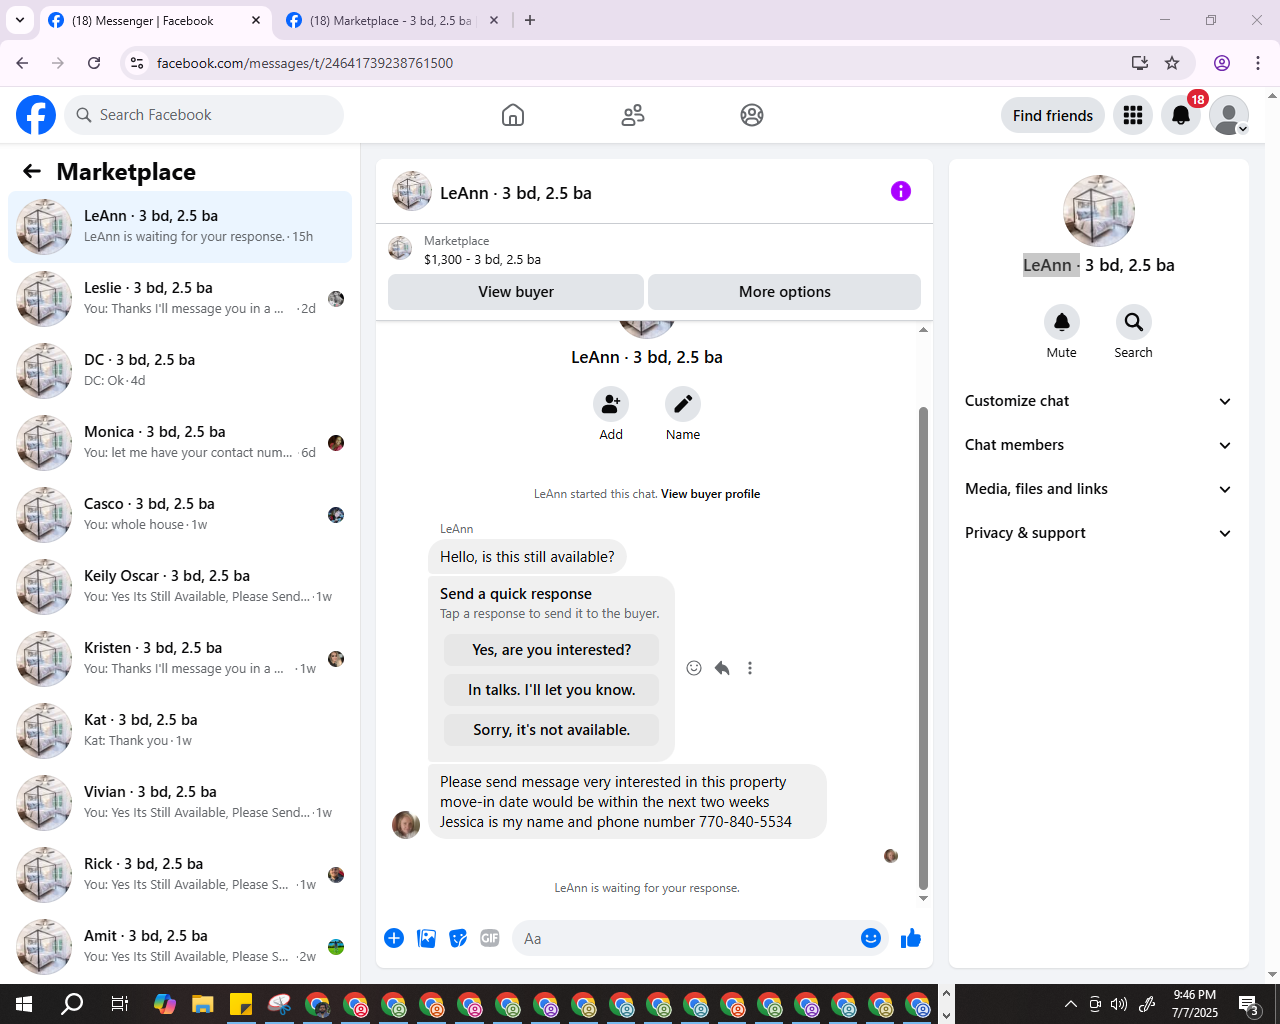Open install app icon in address bar
The width and height of the screenshot is (1280, 1024).
pyautogui.click(x=1140, y=63)
